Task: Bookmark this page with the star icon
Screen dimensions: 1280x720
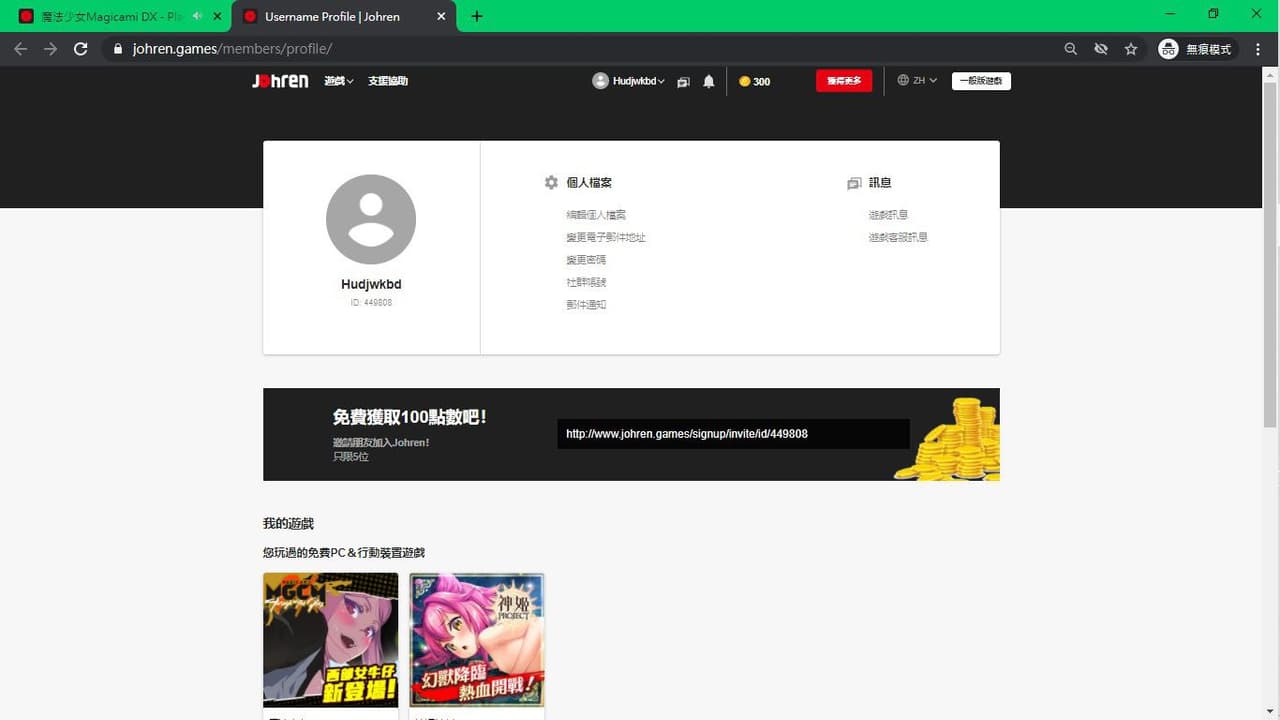Action: tap(1131, 49)
